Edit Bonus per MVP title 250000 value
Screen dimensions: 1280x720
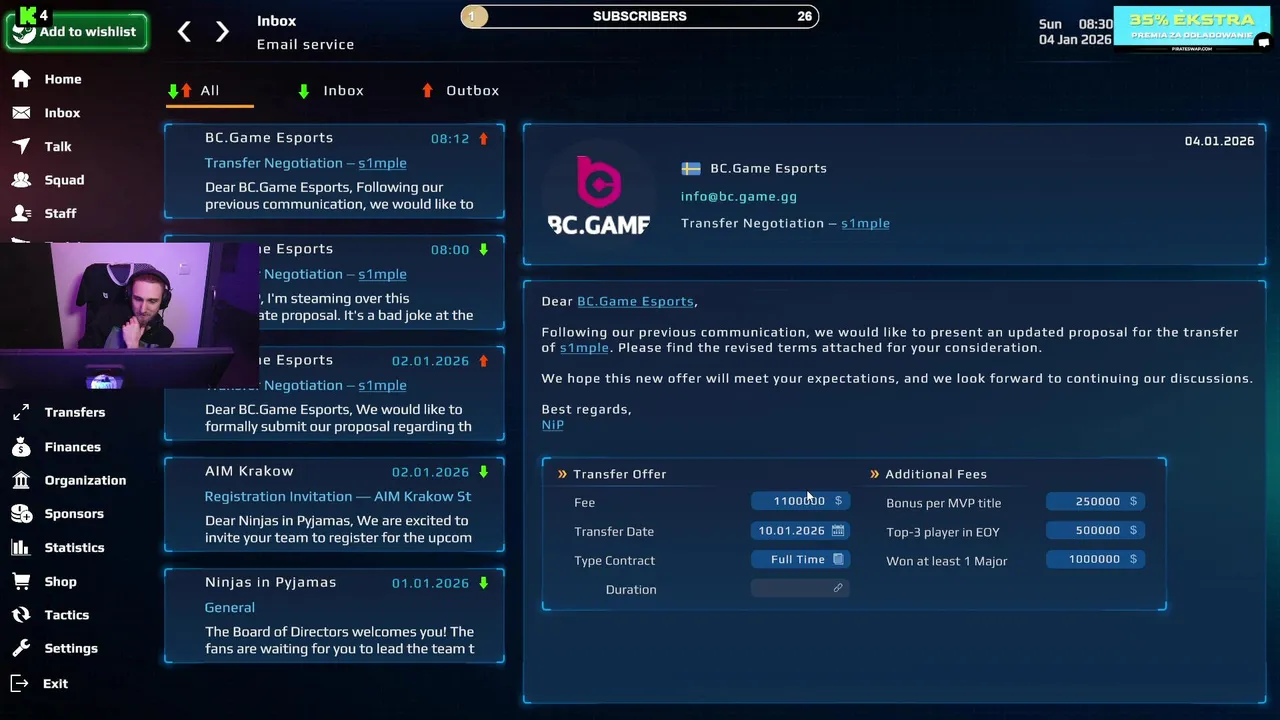click(x=1095, y=501)
